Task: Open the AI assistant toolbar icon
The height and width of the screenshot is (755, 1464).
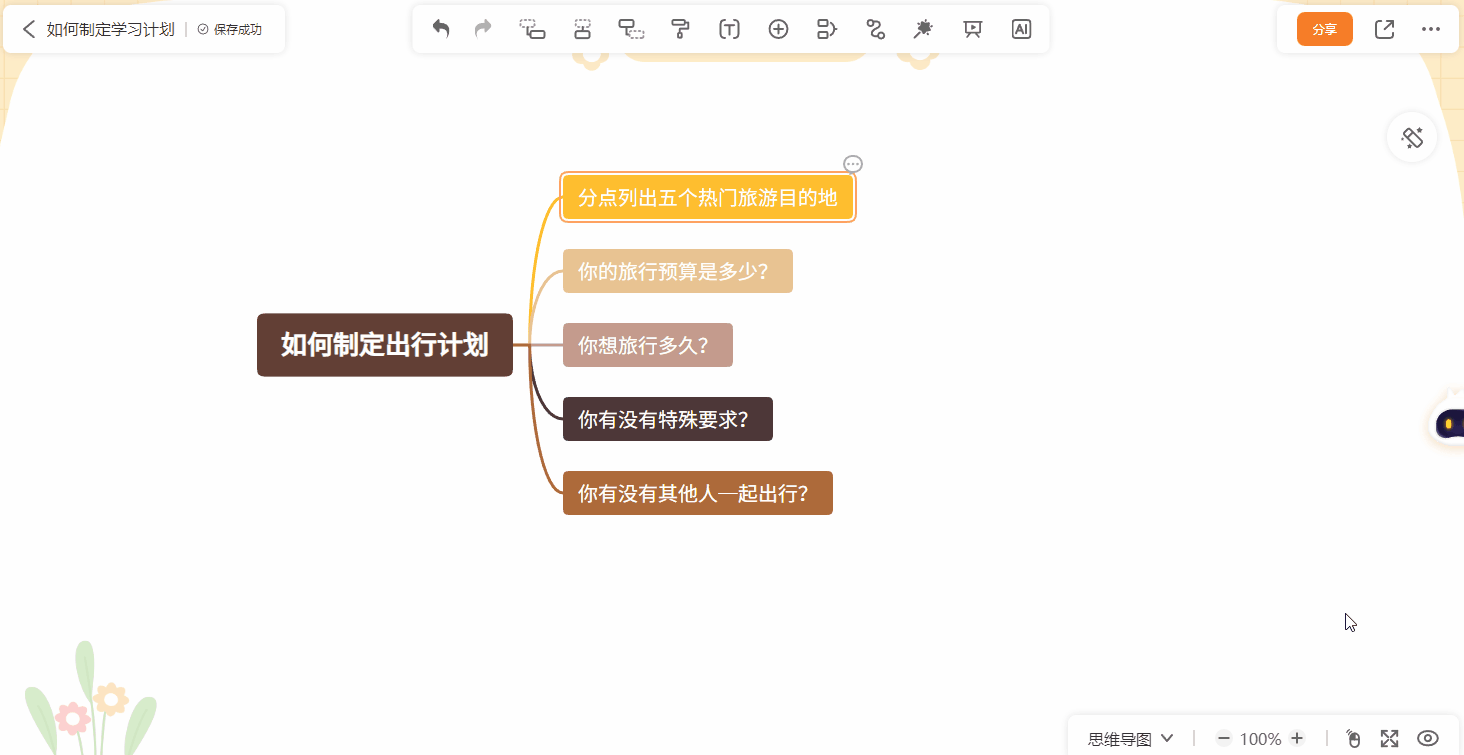Action: click(x=1021, y=29)
